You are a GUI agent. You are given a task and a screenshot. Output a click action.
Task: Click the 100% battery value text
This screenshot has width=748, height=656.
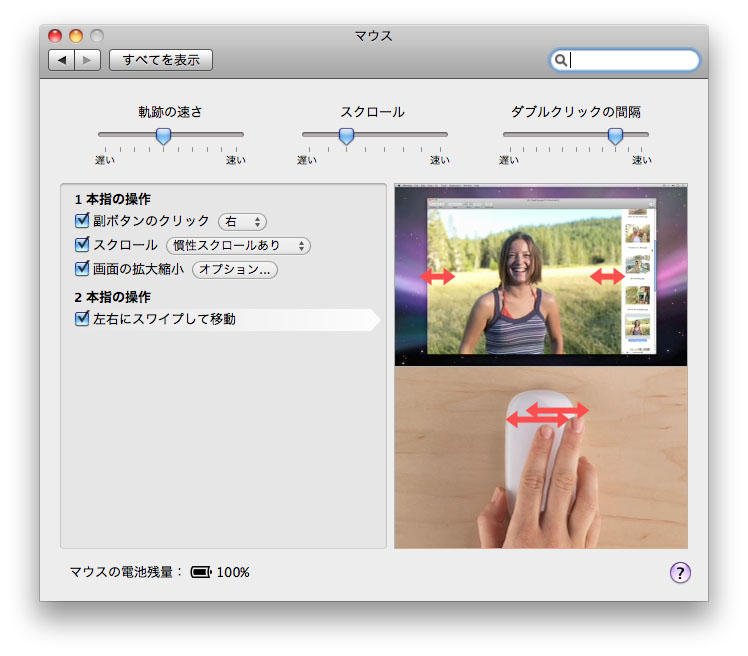(233, 572)
